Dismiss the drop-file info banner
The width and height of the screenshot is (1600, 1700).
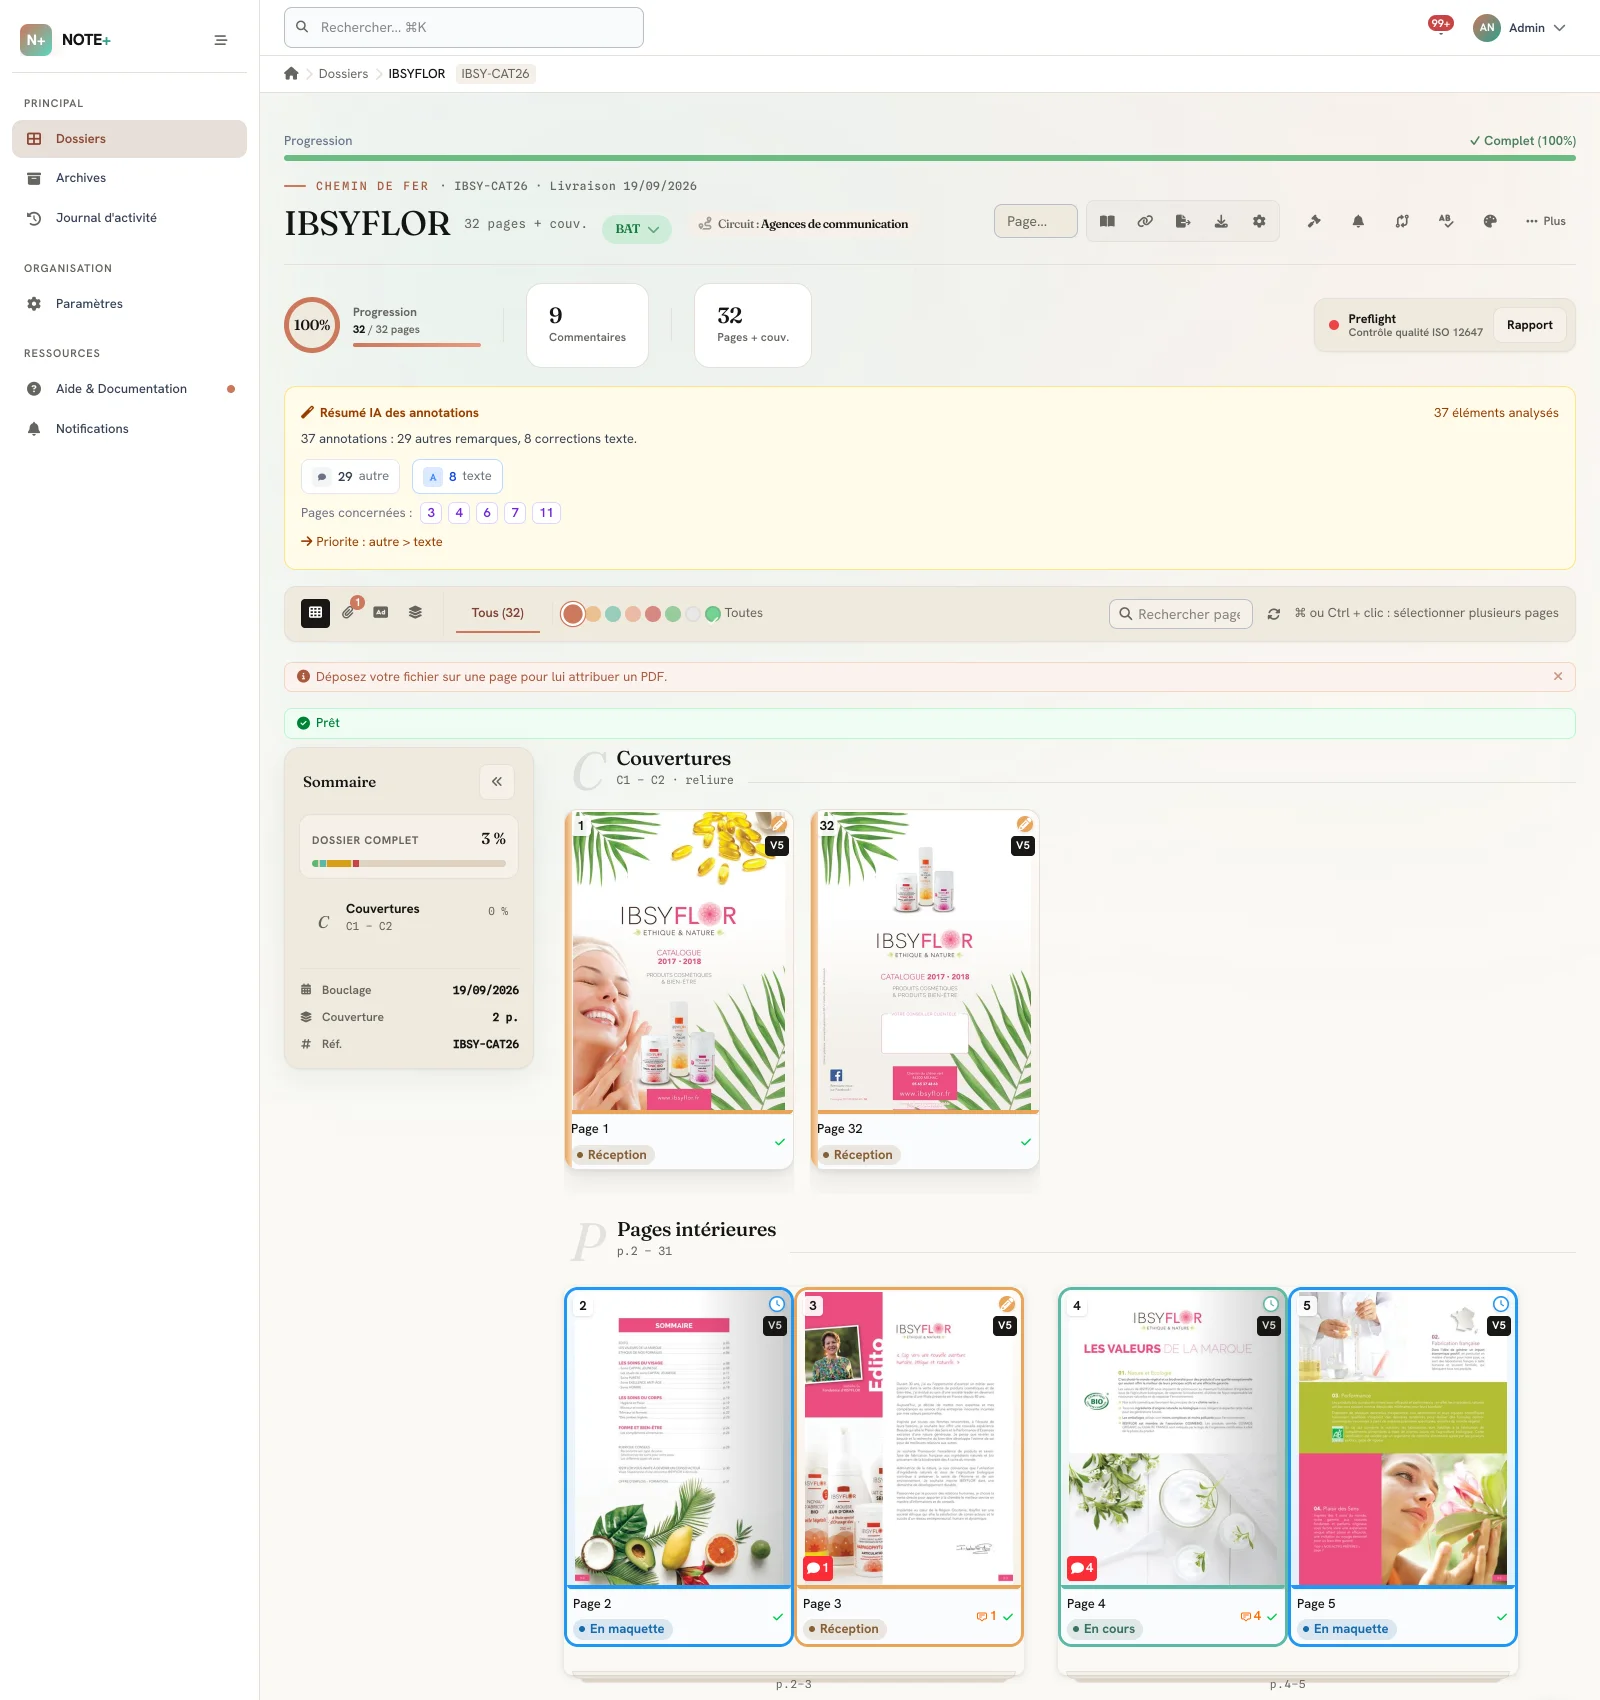1558,676
